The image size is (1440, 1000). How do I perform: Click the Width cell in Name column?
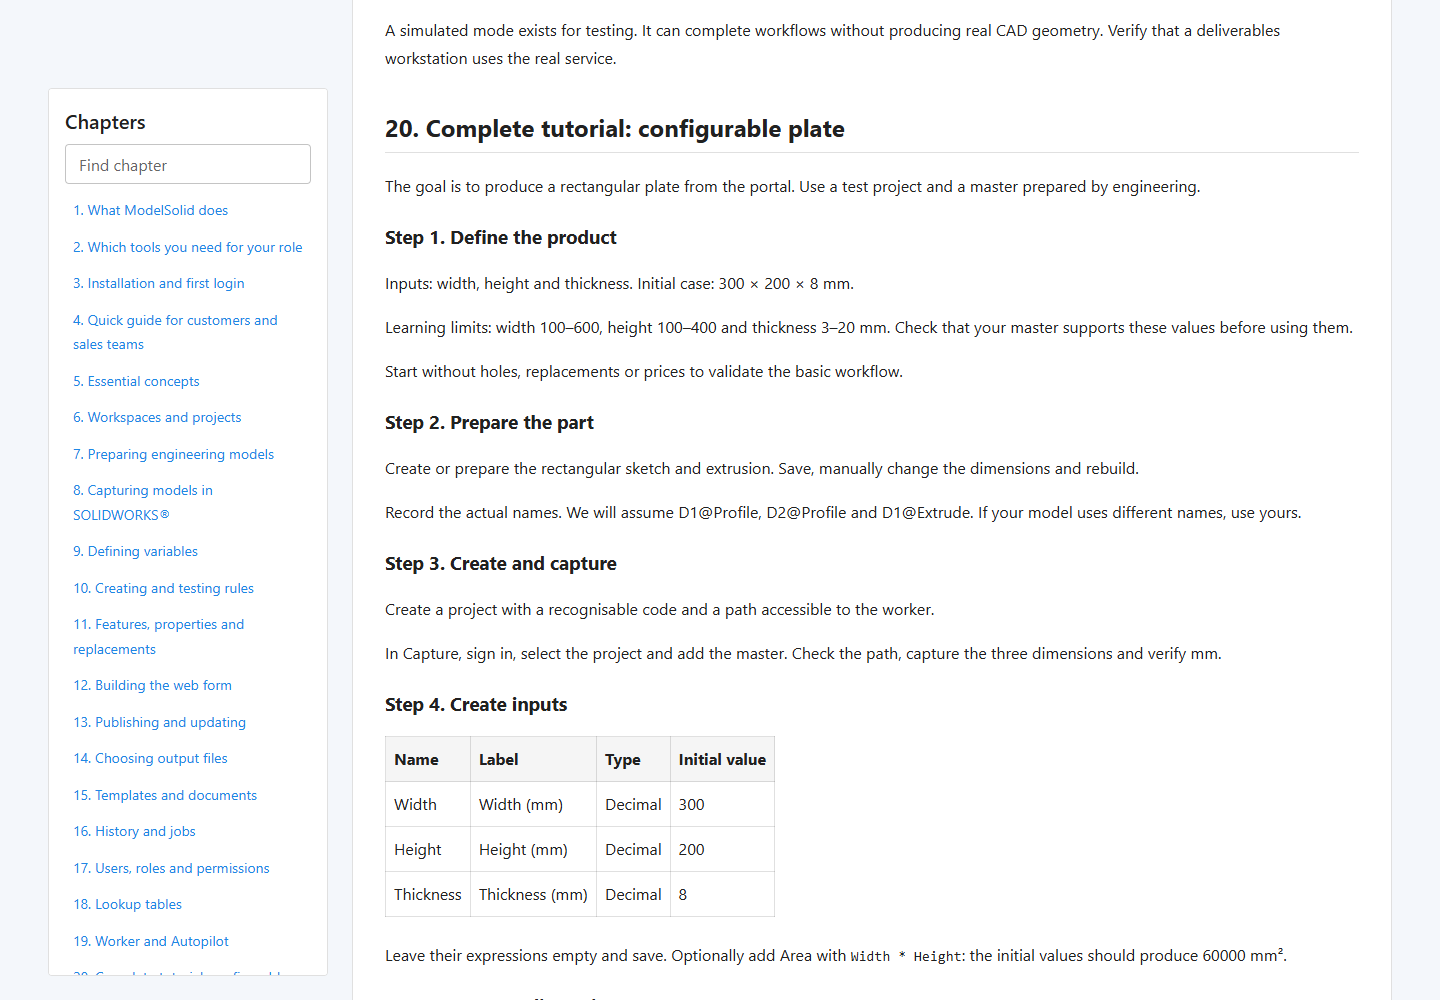pos(428,804)
